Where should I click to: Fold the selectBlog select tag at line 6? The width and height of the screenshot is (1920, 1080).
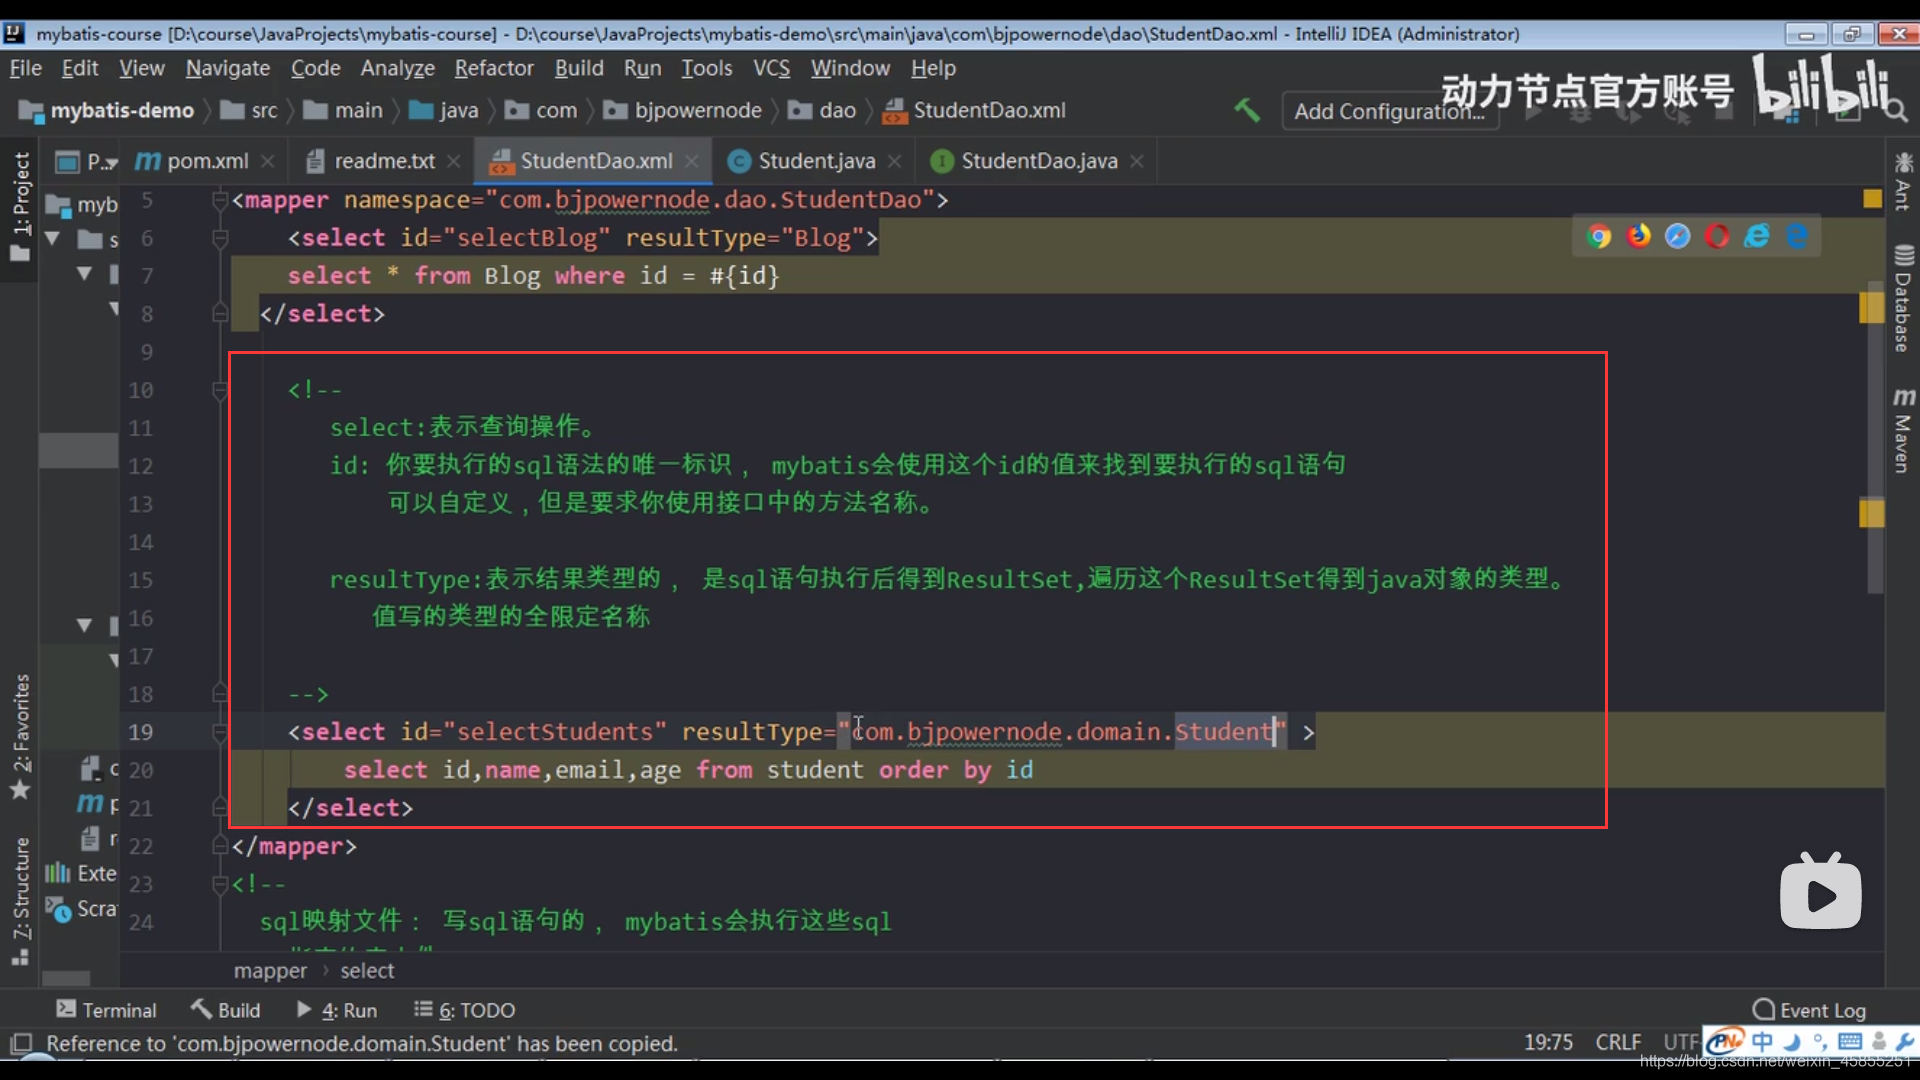point(220,238)
